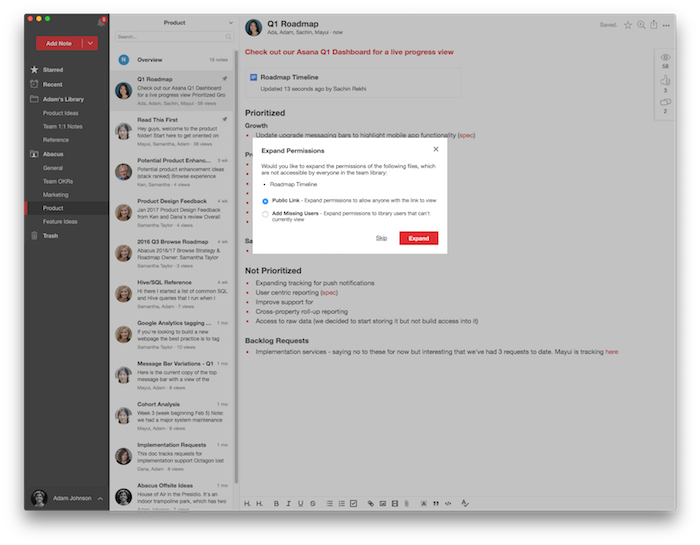Select the Add Missing Users radio option
700x545 pixels.
coord(265,214)
